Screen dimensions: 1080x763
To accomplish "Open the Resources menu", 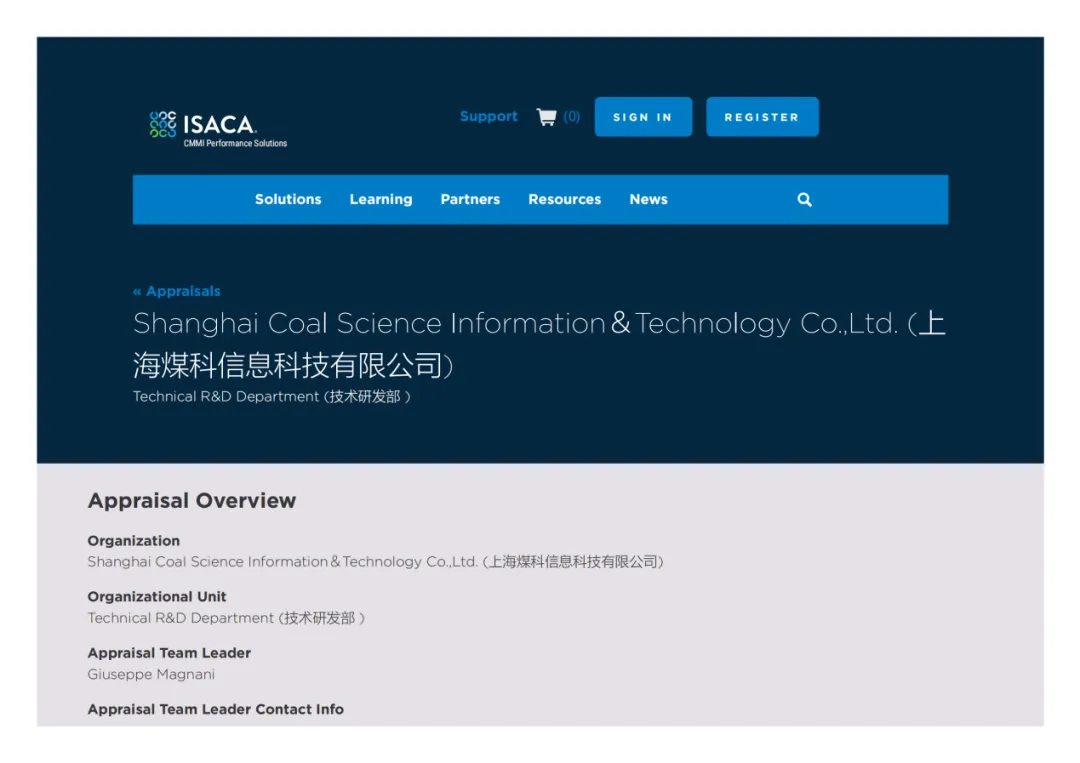I will 564,200.
